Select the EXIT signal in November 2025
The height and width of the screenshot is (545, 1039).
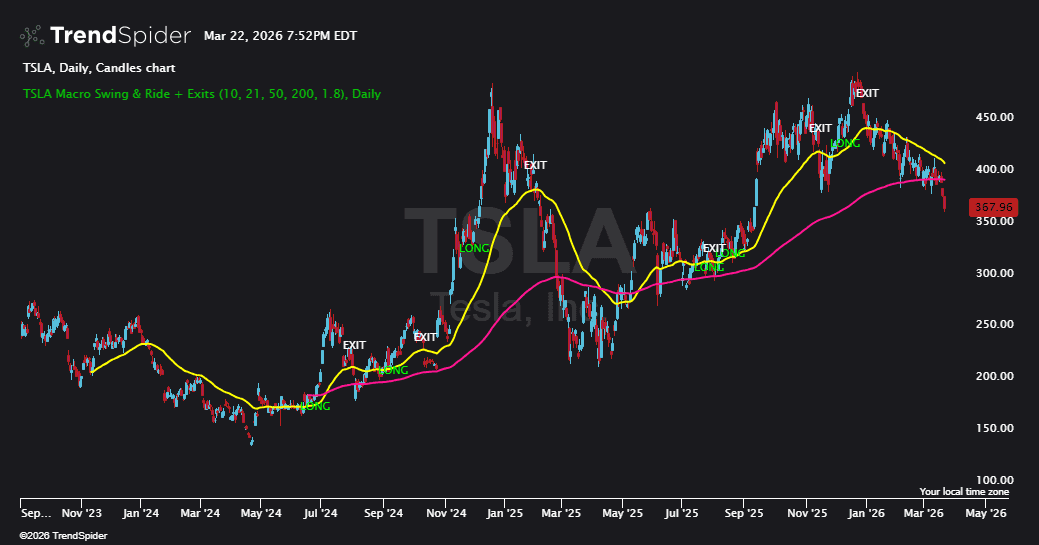pyautogui.click(x=820, y=128)
